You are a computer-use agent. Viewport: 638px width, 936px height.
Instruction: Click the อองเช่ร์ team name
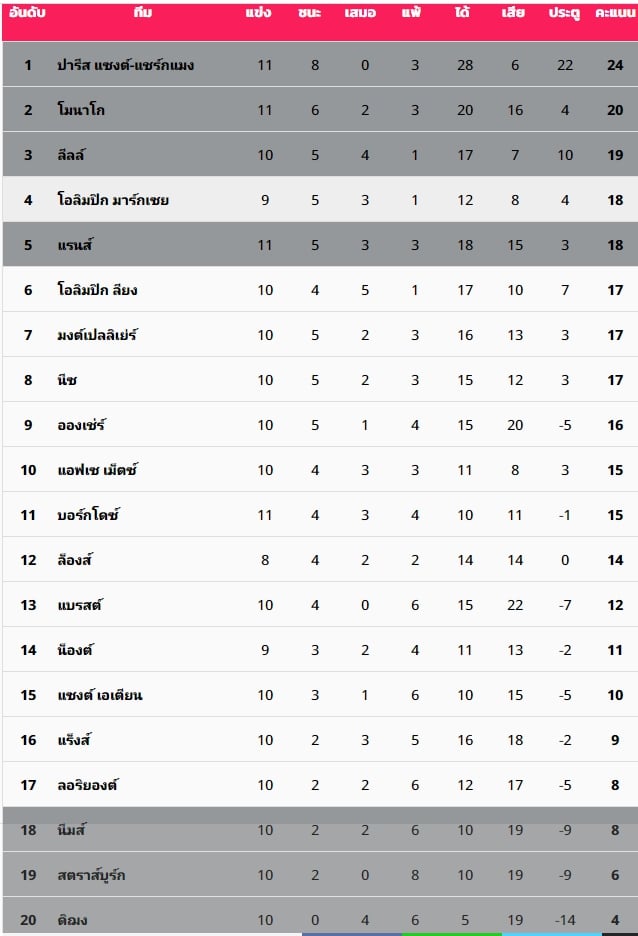point(81,425)
